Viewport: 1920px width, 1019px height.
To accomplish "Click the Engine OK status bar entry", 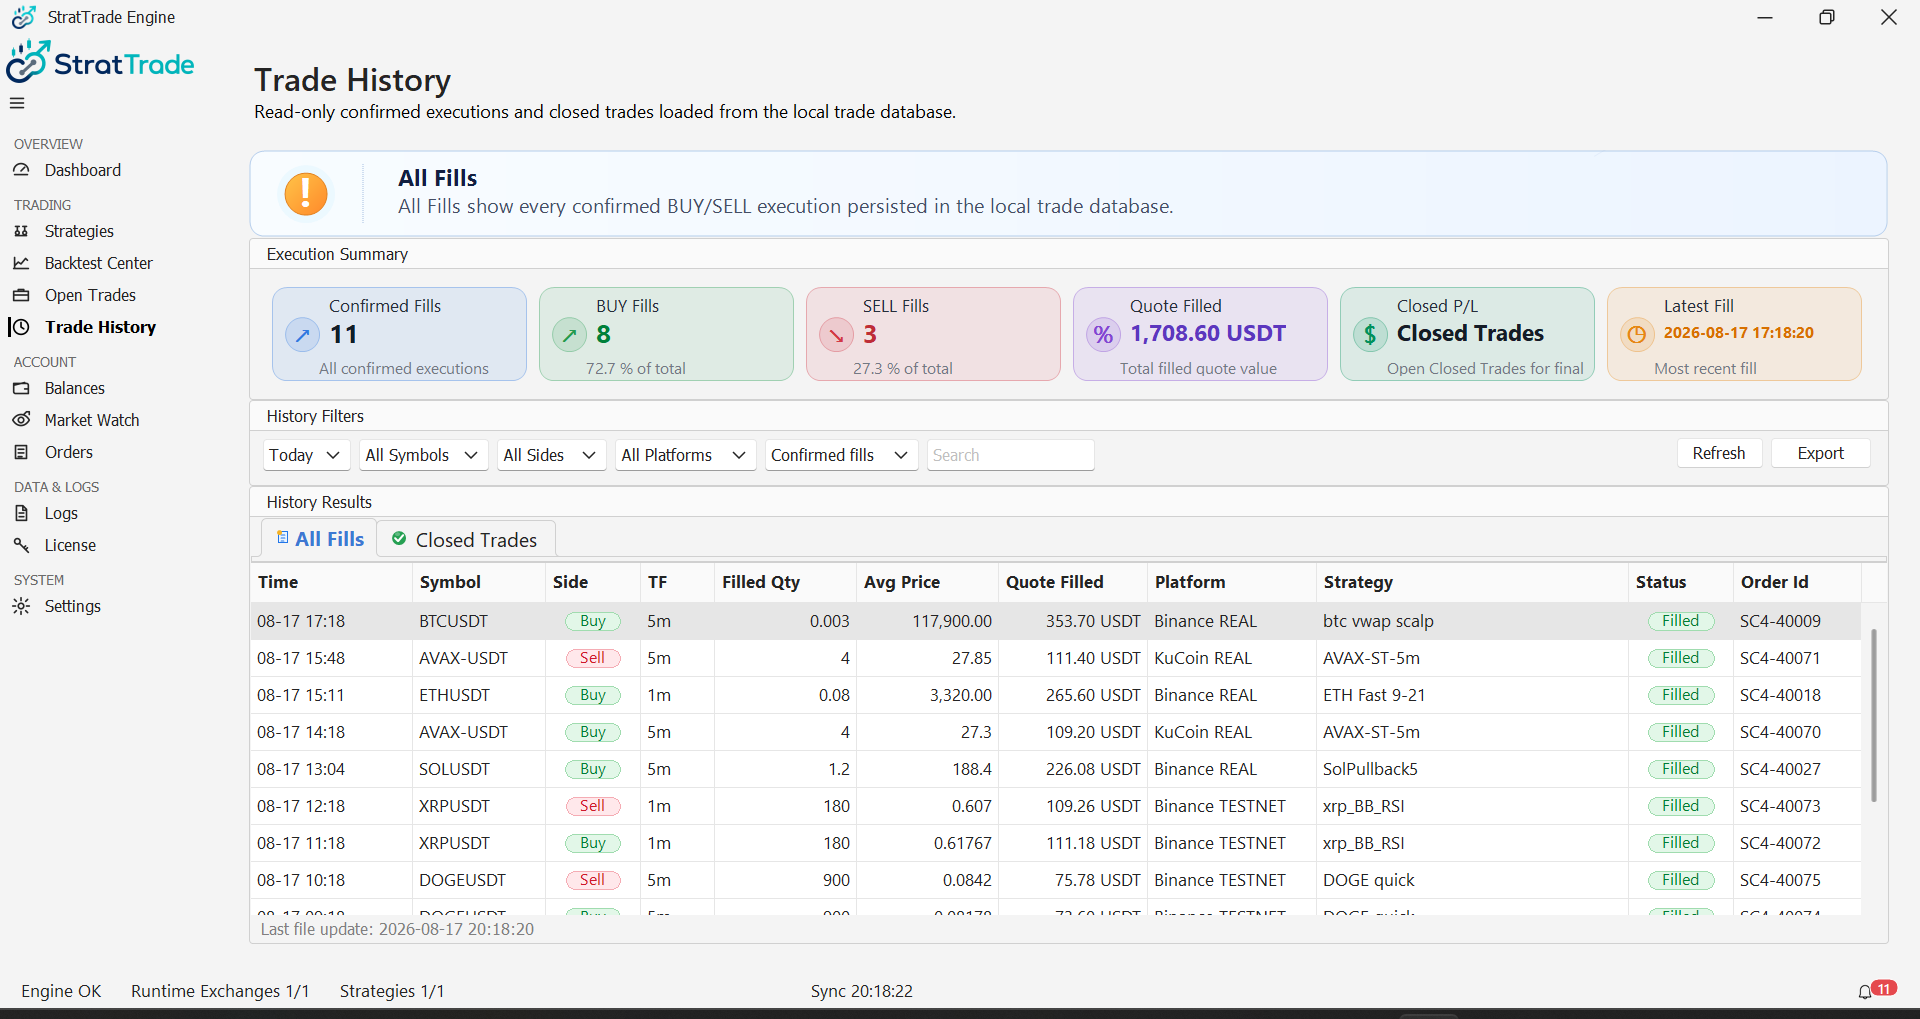I will point(61,991).
